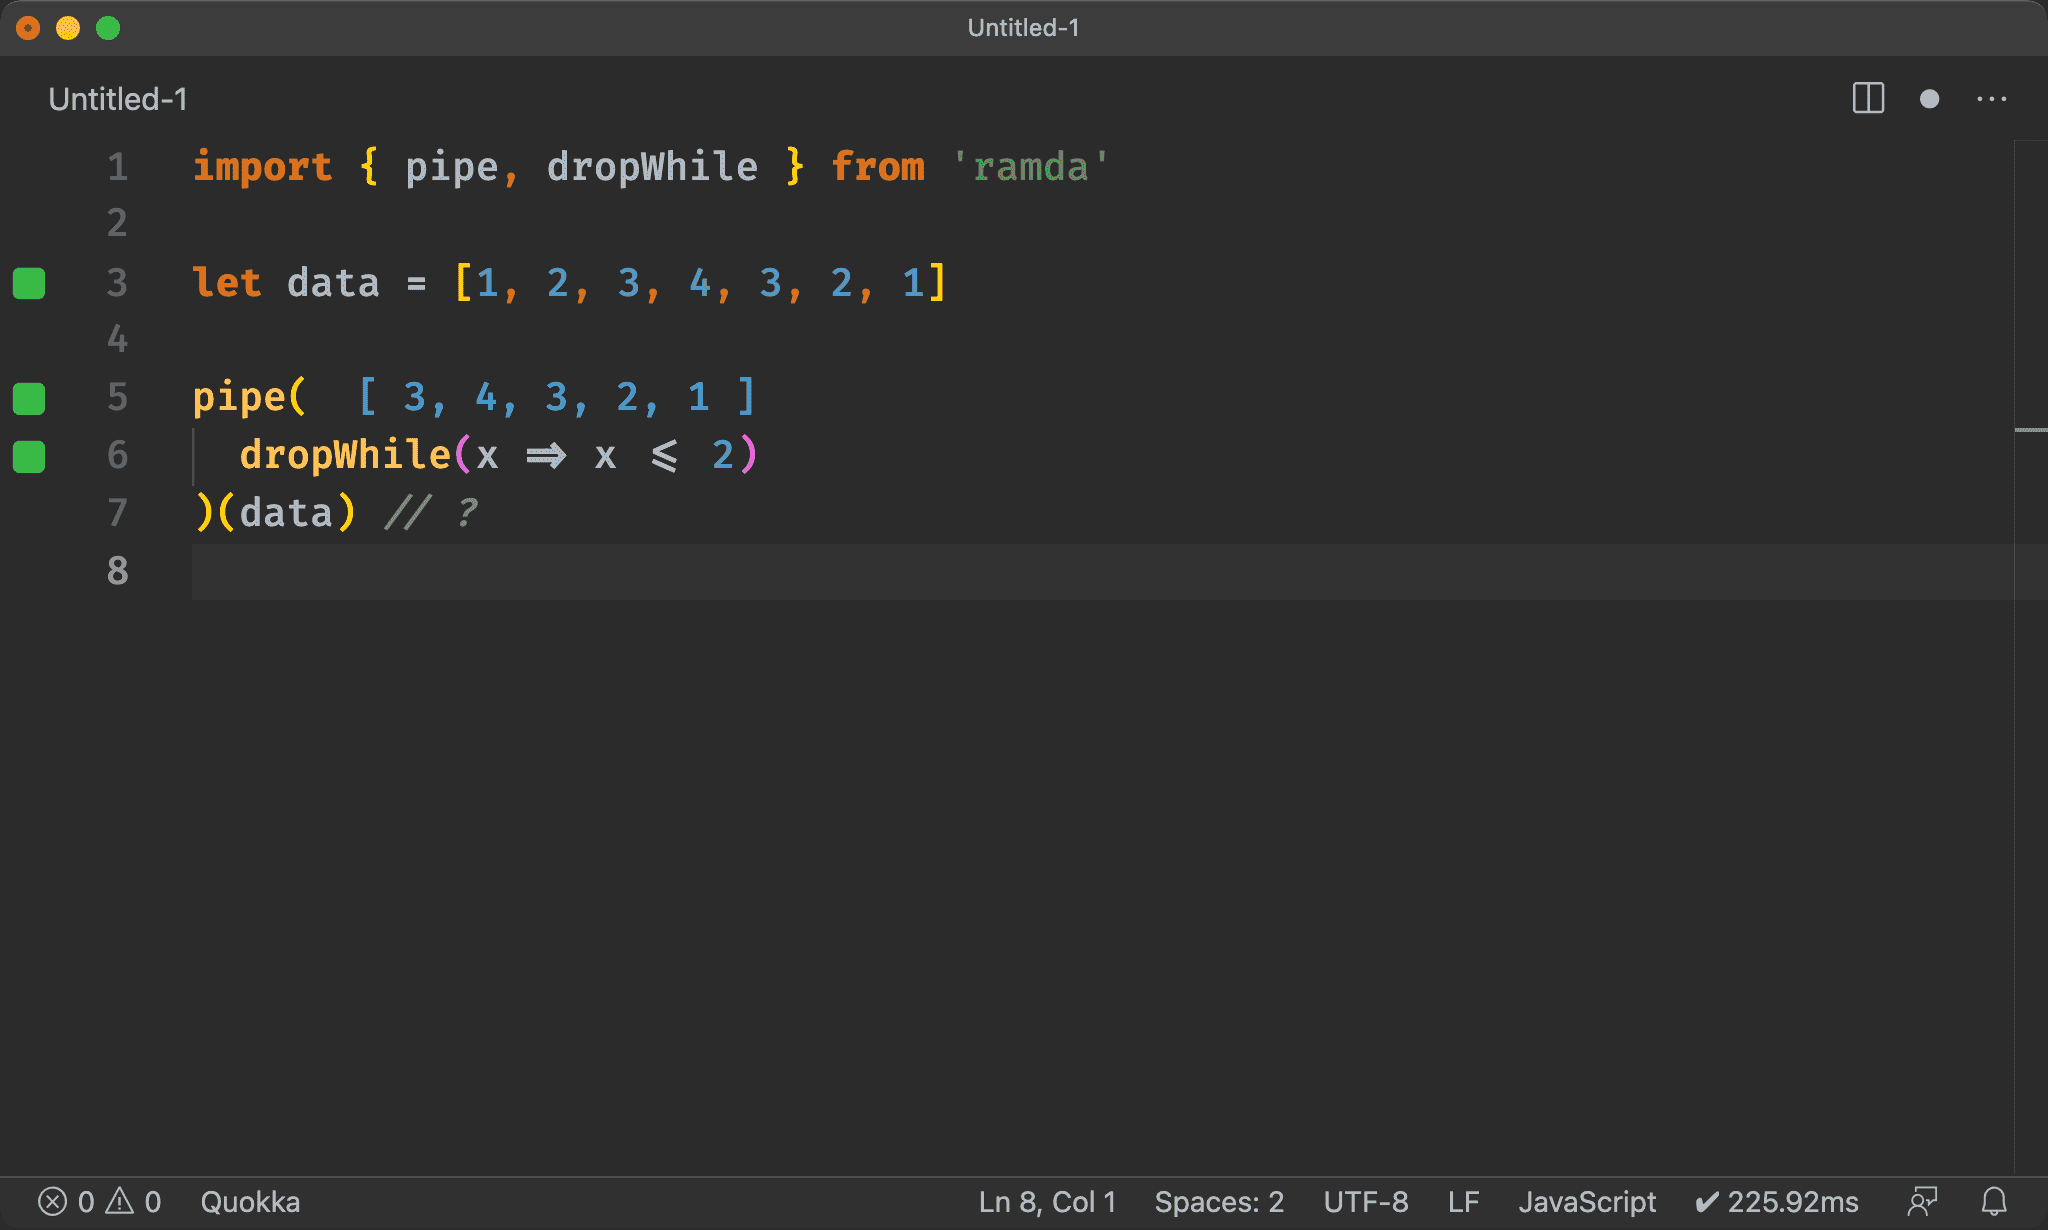Screen dimensions: 2048x1230
Task: Click the // ? comment on line 7
Action: coord(432,513)
